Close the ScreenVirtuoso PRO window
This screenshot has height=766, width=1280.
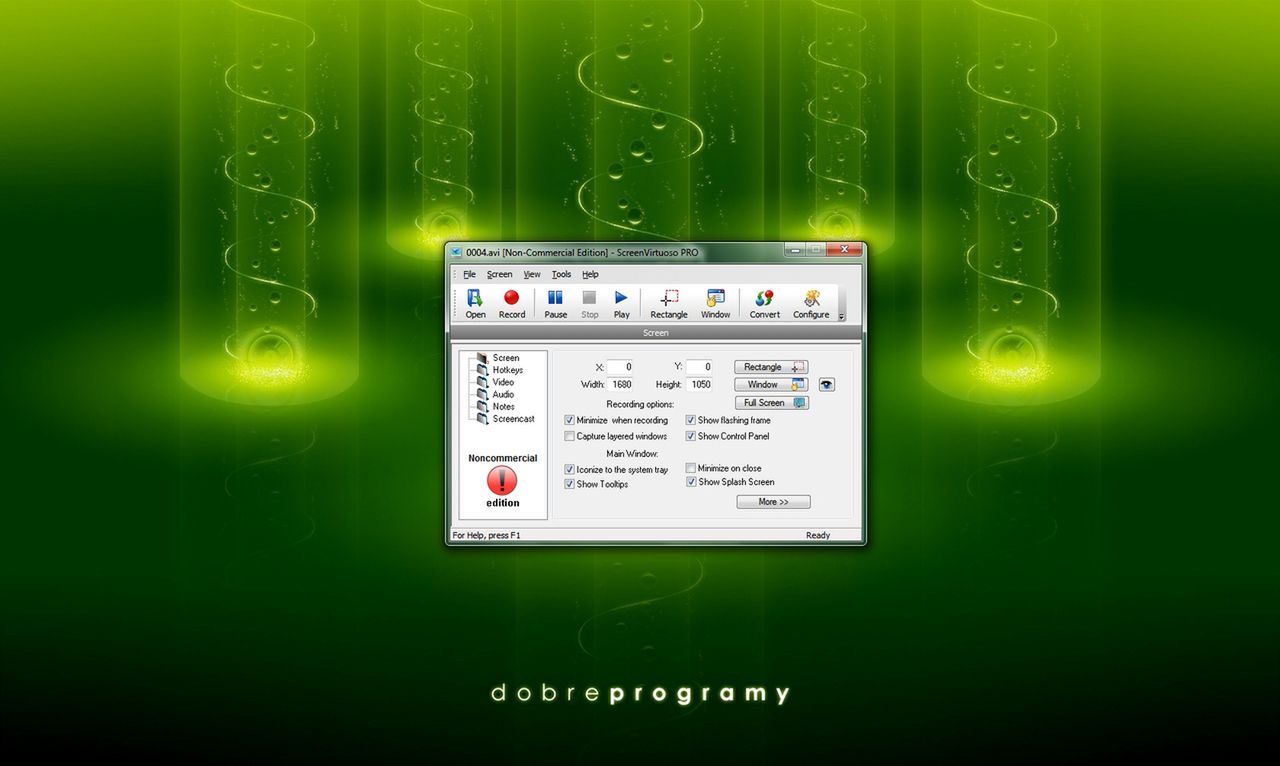tap(845, 249)
